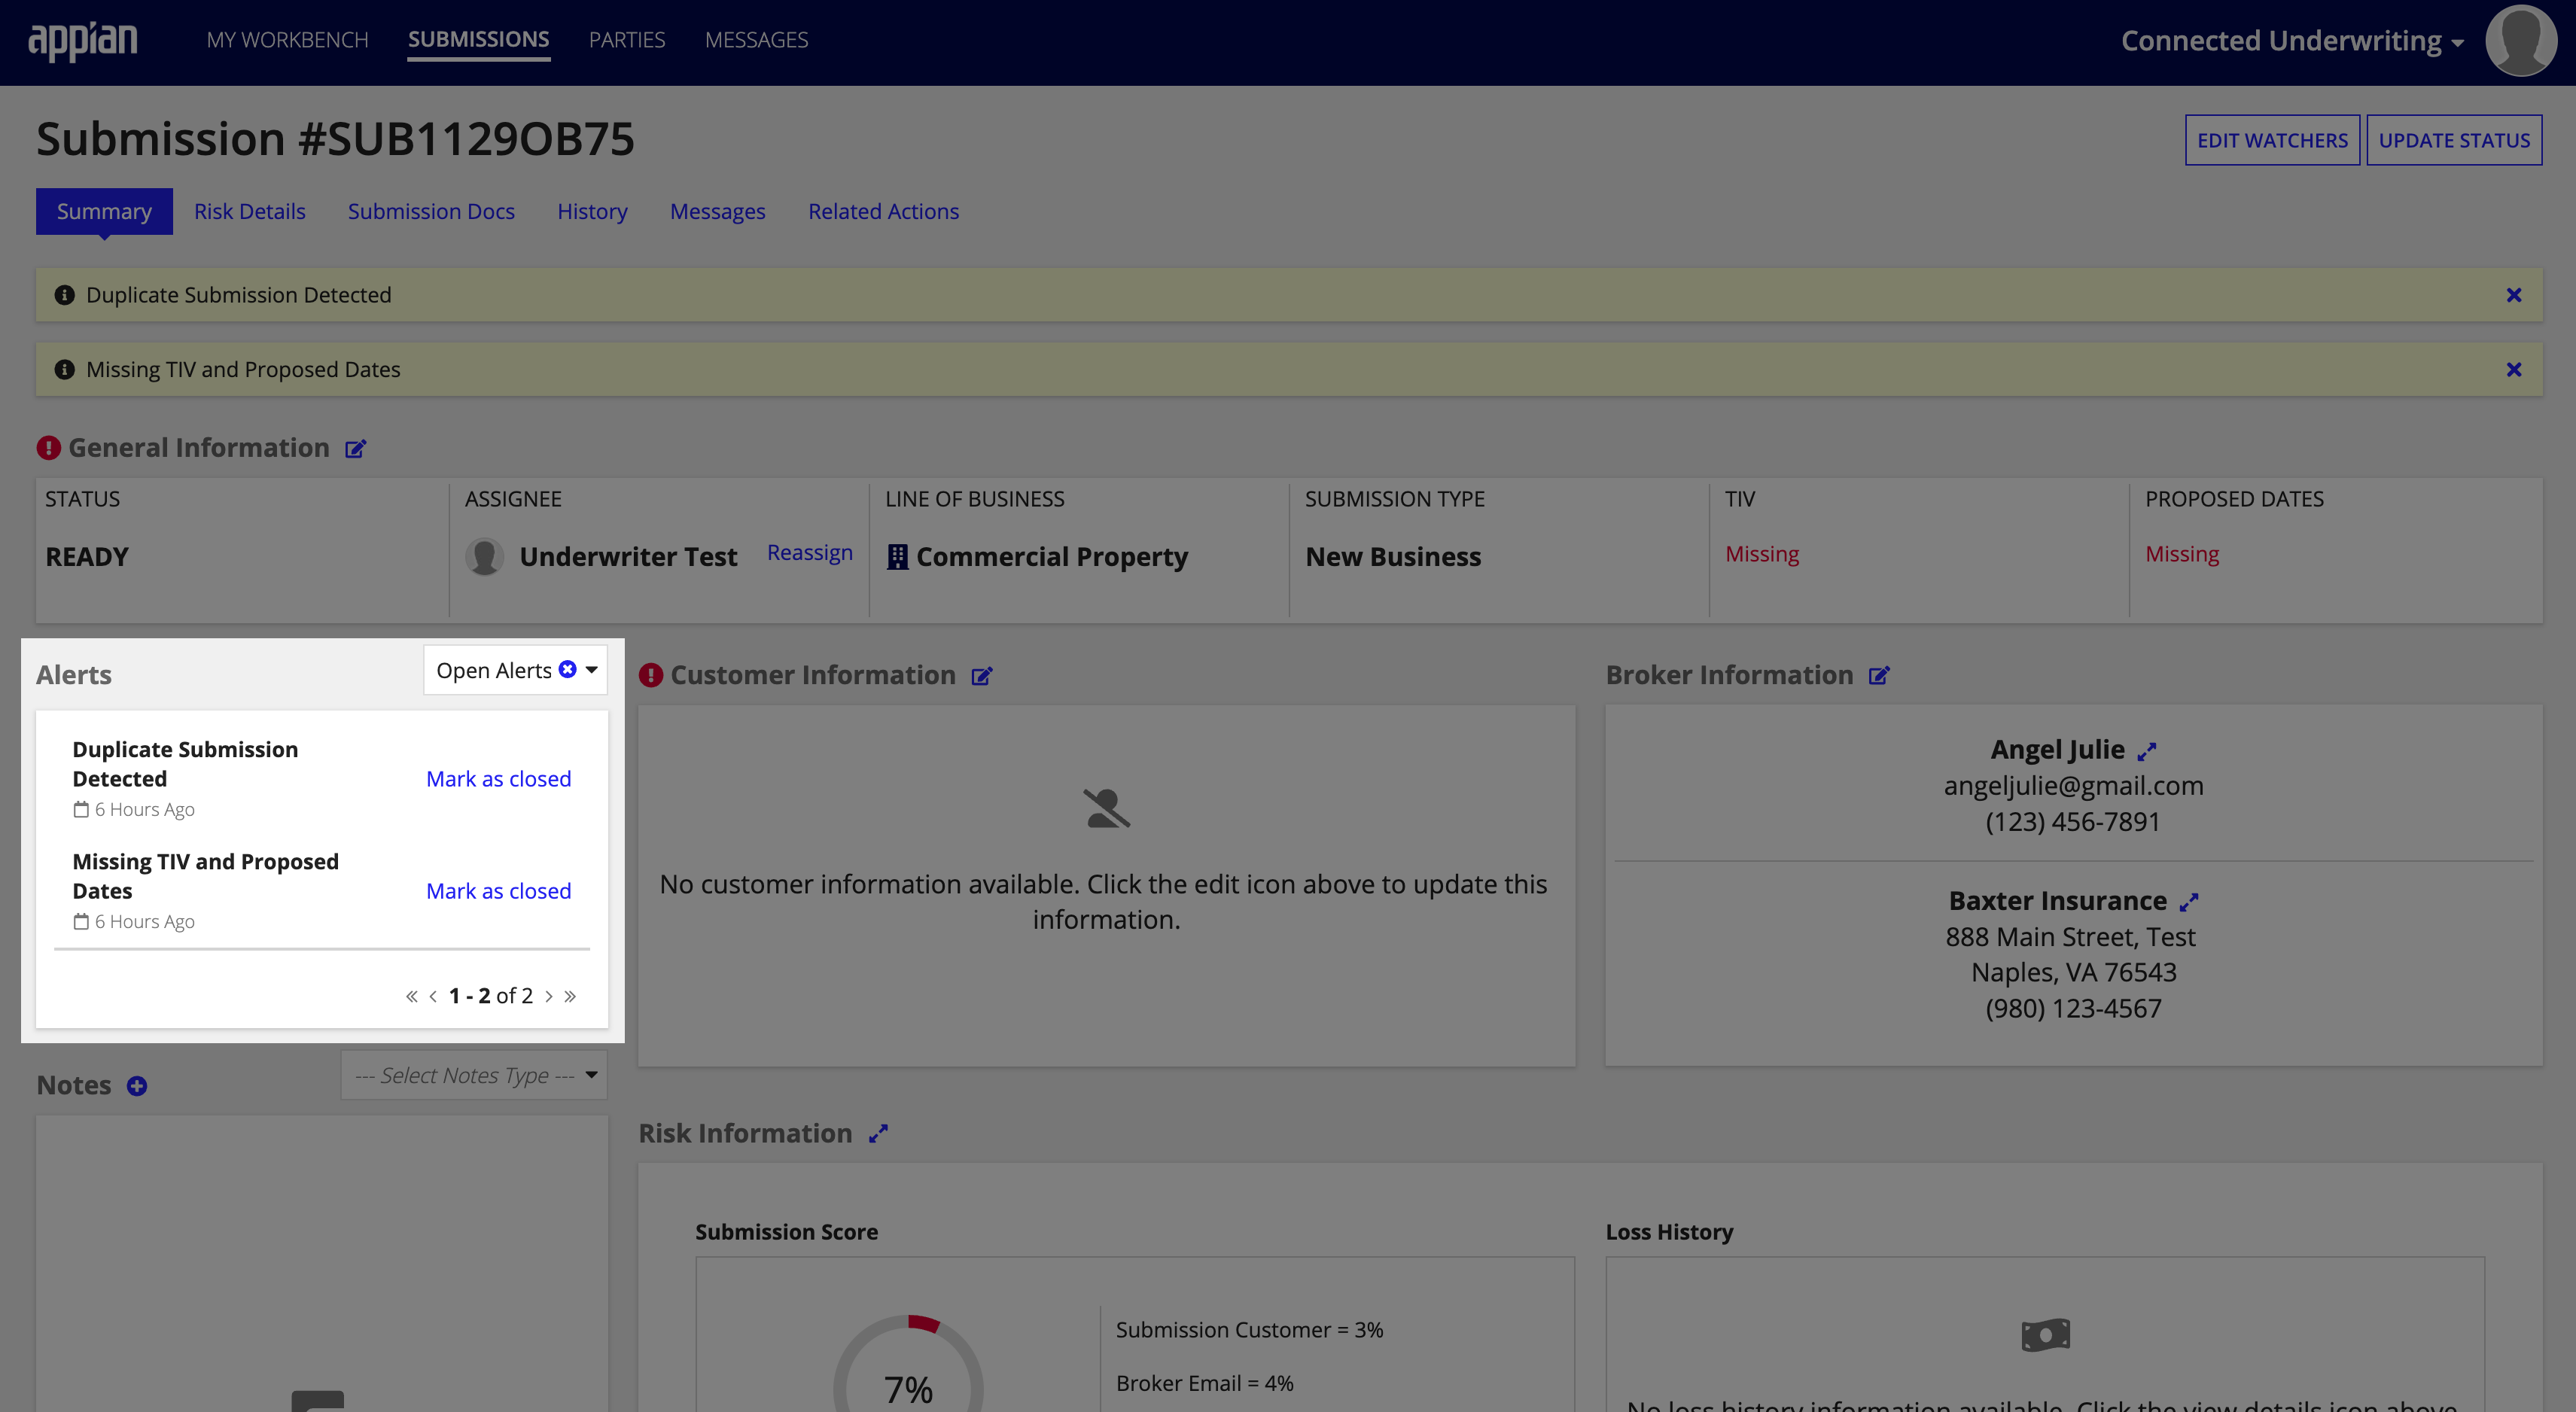Switch to the Related Actions tab
This screenshot has width=2576, height=1412.
pos(883,212)
